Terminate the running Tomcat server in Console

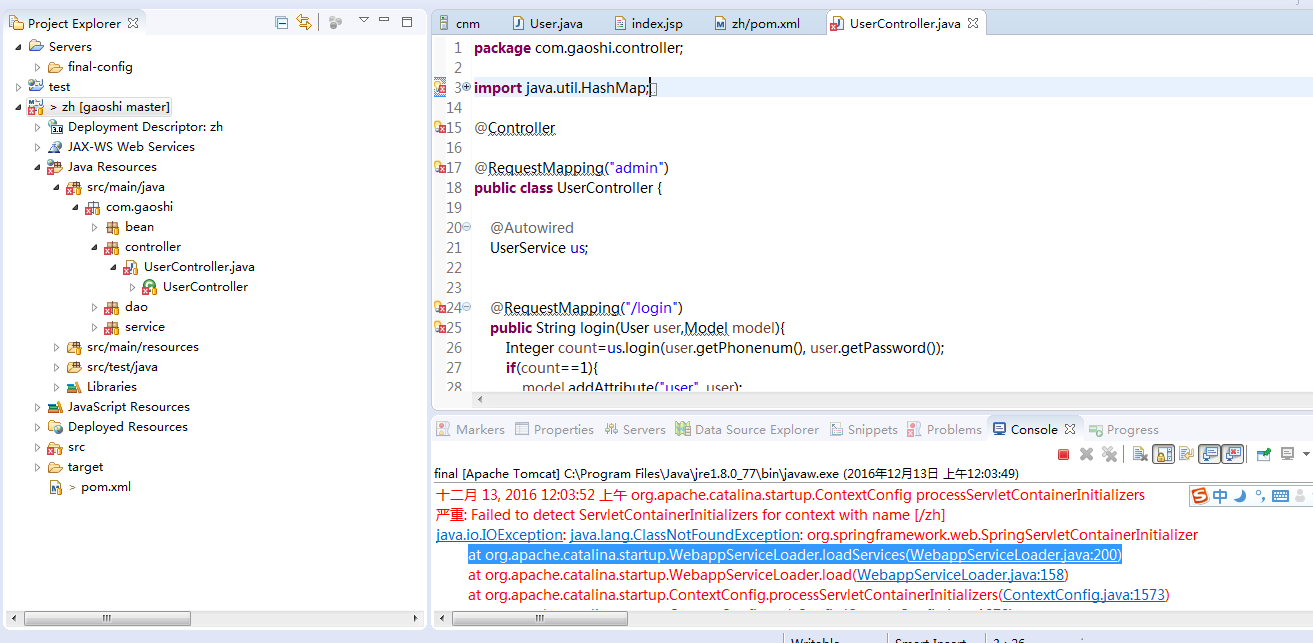tap(1063, 454)
